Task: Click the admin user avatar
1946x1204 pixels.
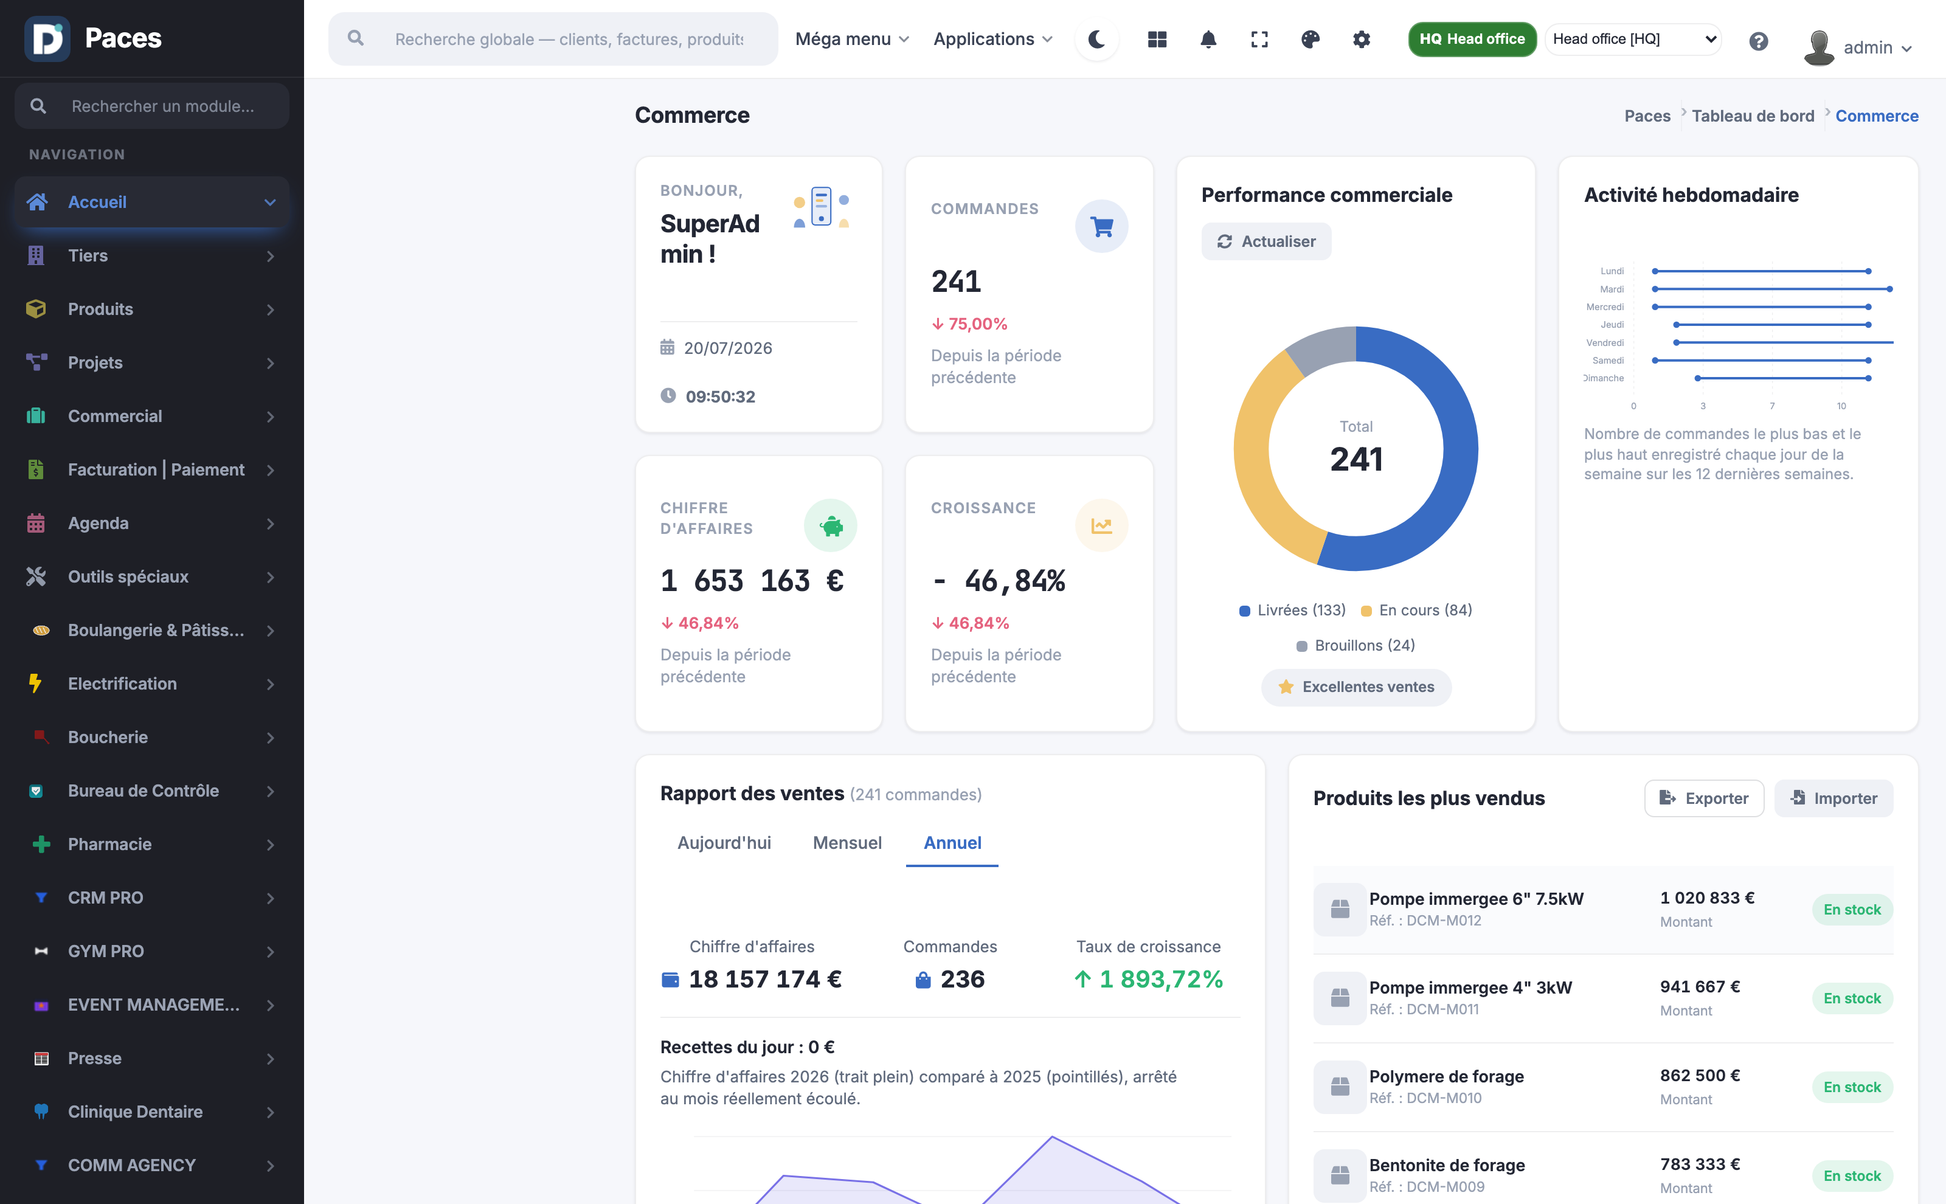Action: point(1819,47)
